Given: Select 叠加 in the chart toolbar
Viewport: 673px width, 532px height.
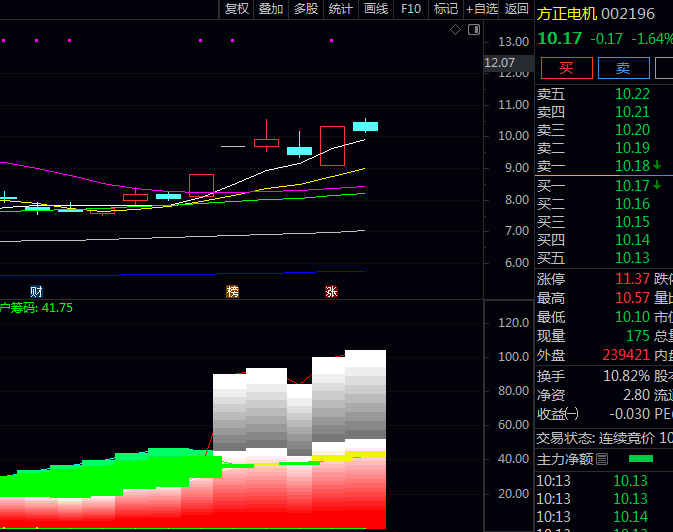Looking at the screenshot, I should coord(271,9).
